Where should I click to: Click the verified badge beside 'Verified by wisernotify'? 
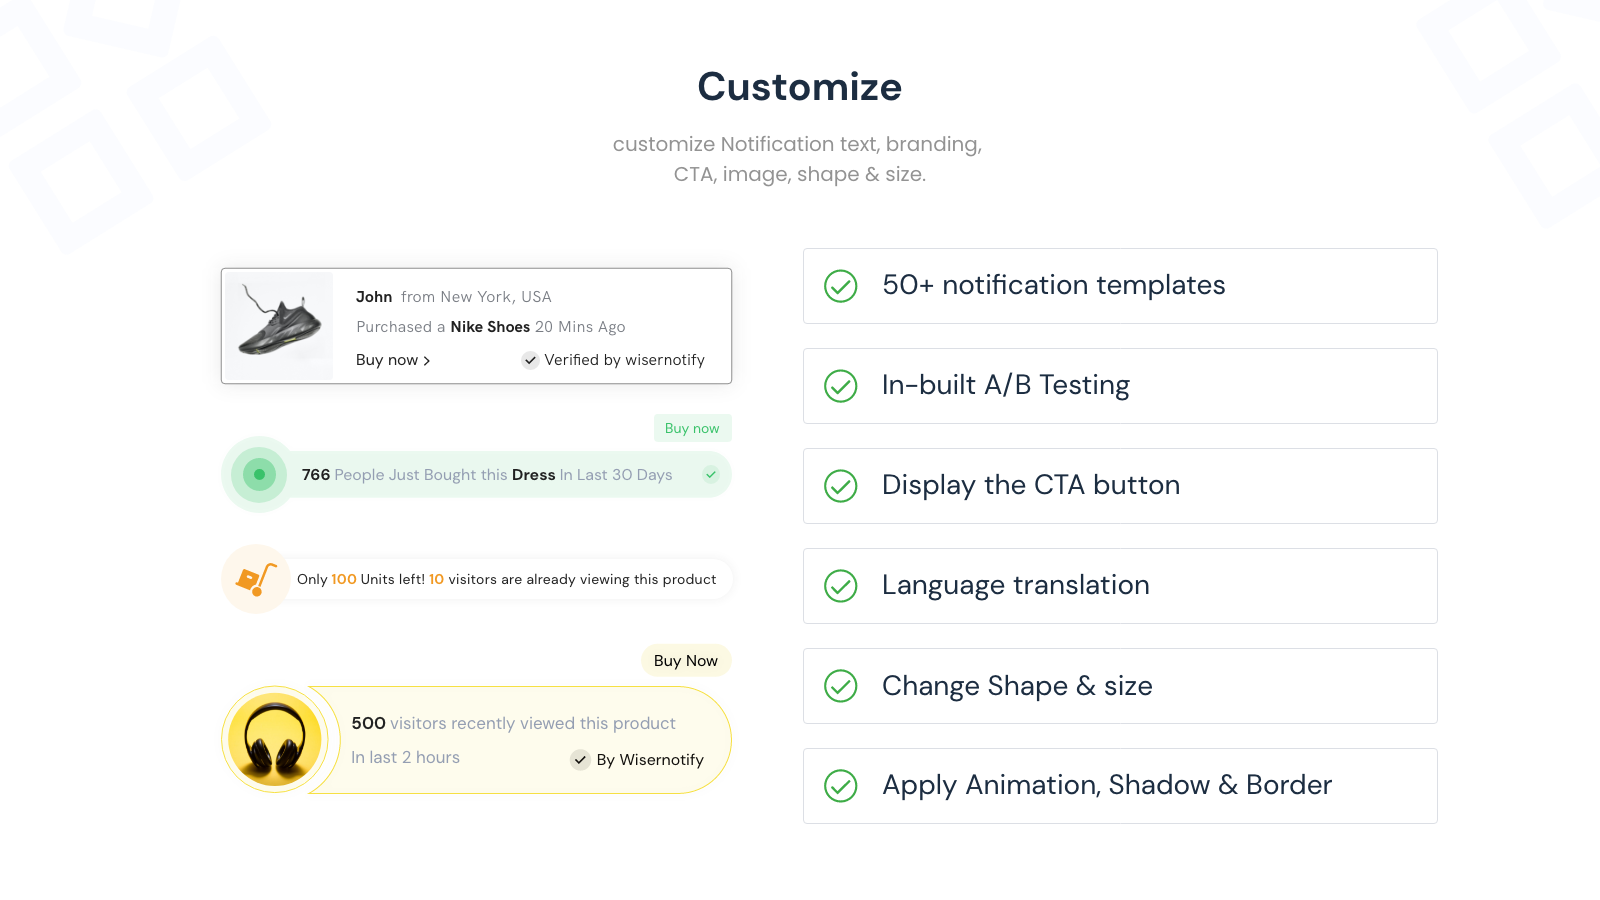tap(530, 360)
